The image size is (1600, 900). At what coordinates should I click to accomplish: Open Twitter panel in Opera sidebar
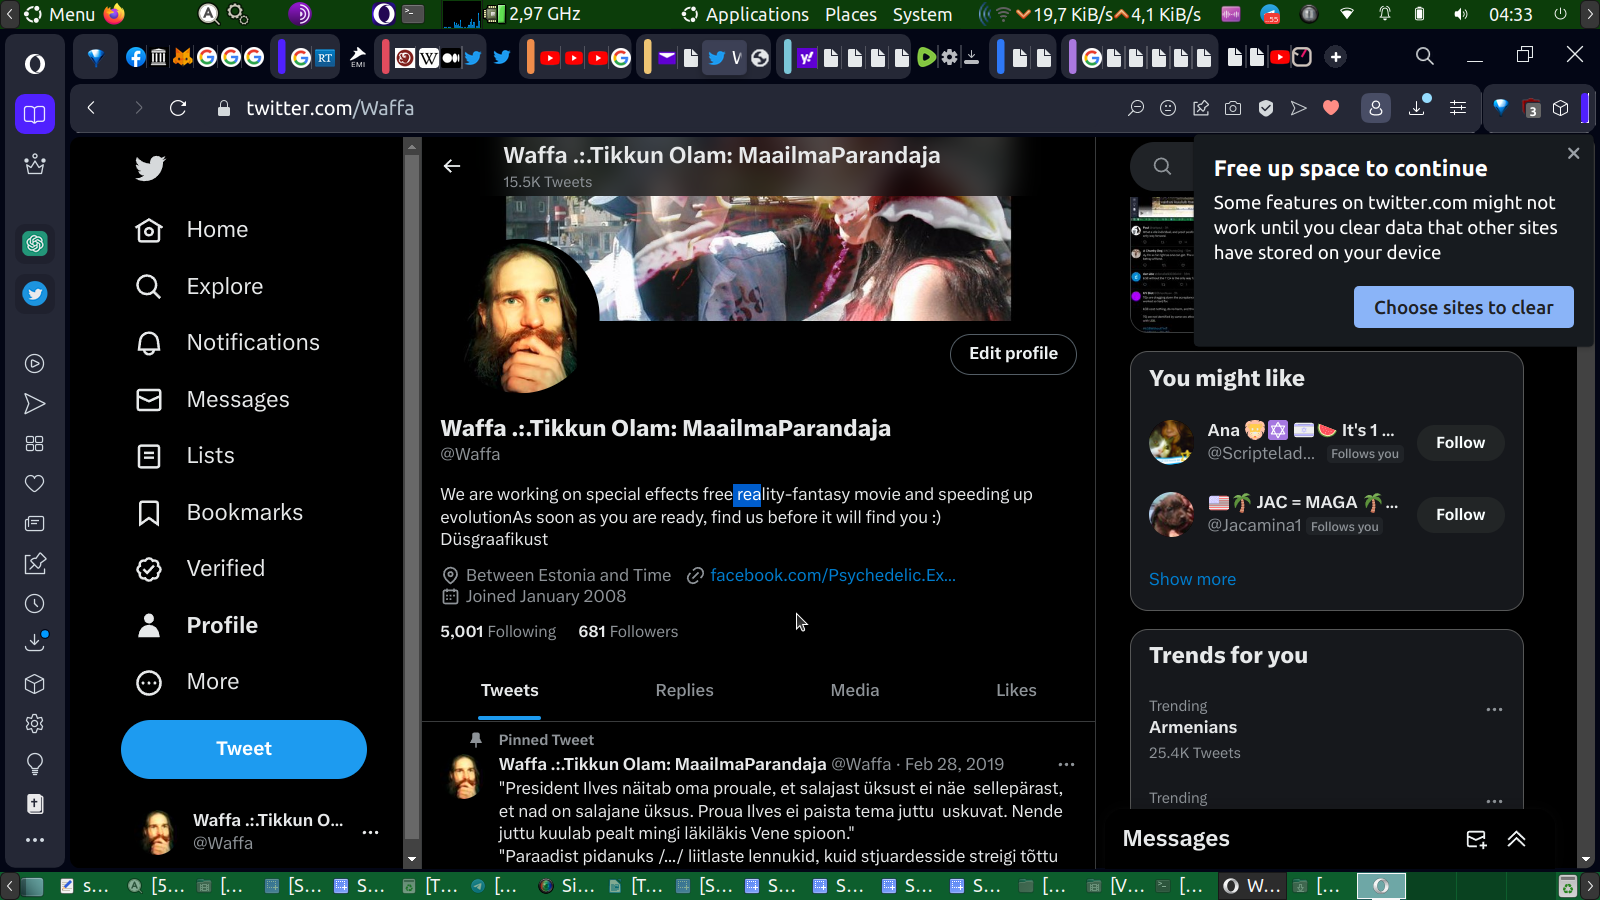[35, 294]
